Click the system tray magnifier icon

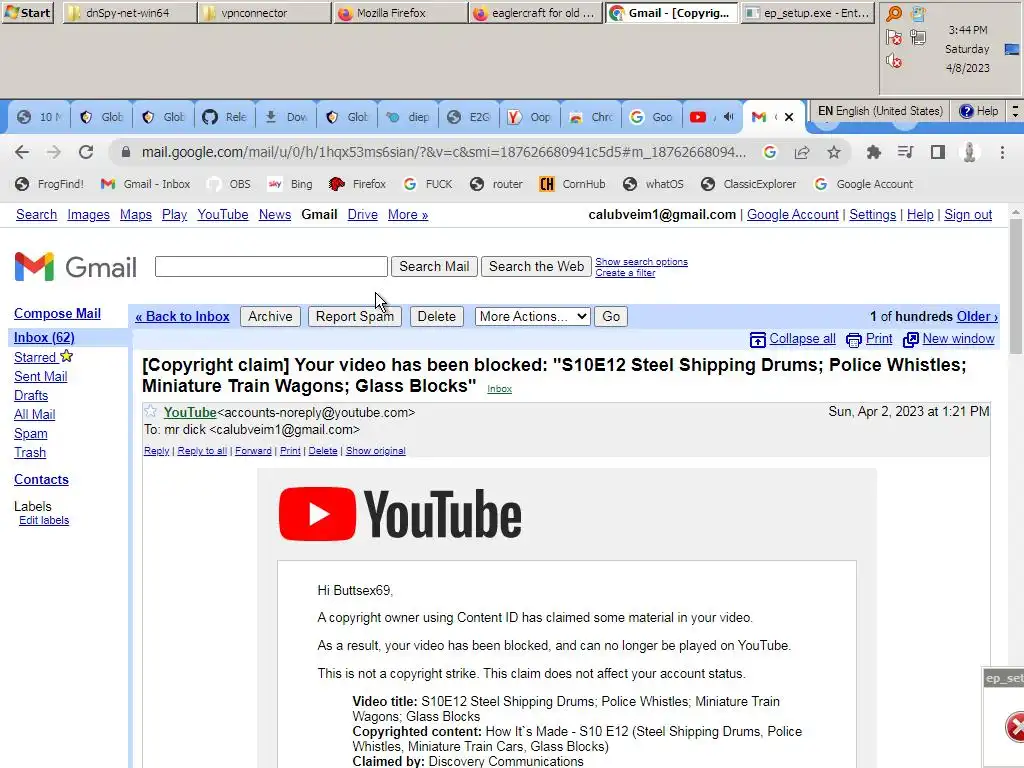coord(893,13)
